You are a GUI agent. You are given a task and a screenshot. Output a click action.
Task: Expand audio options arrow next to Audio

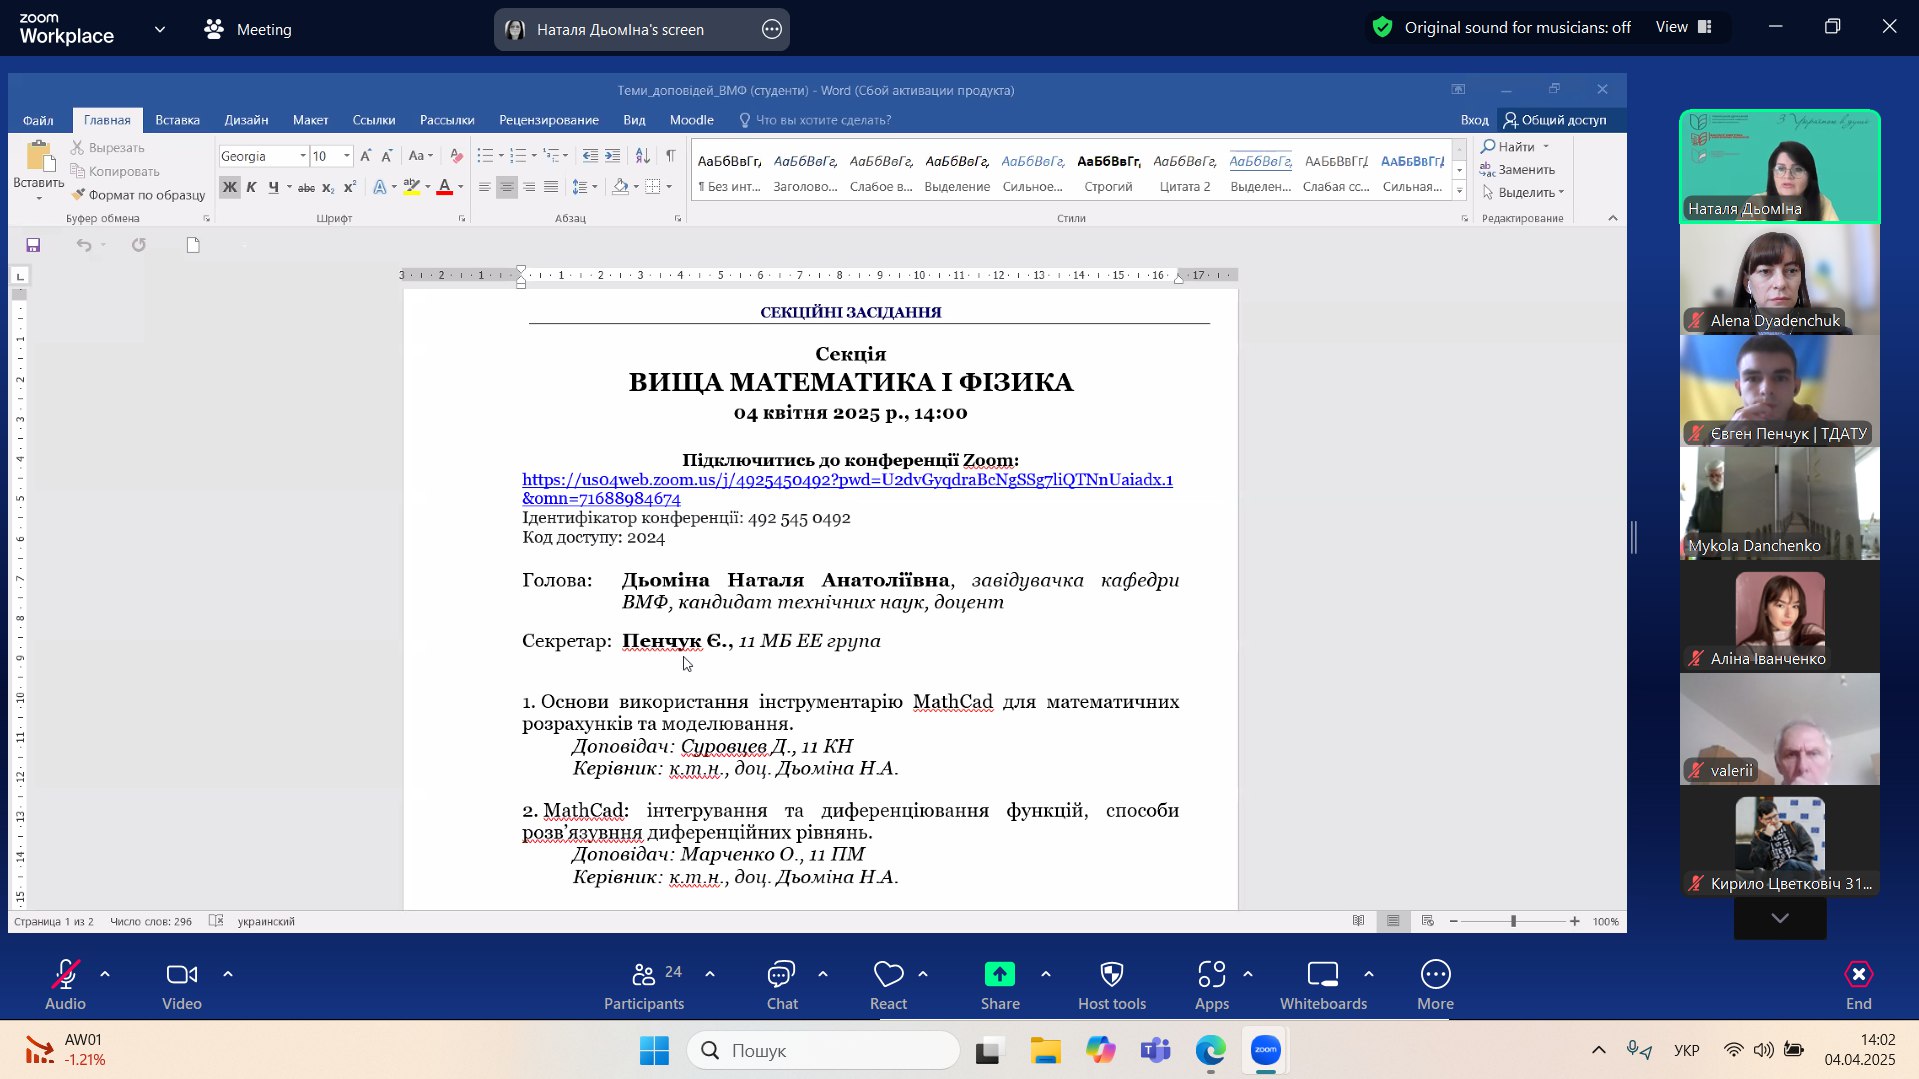(x=105, y=973)
